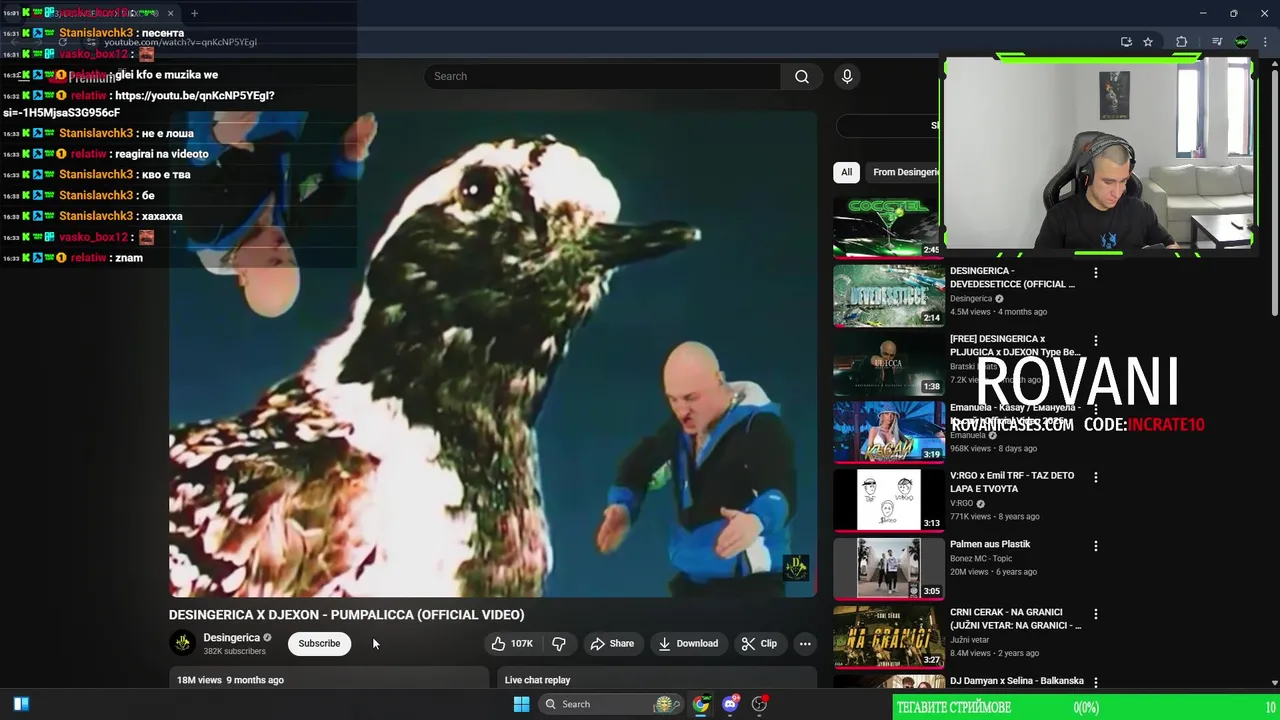Click the Clip button
This screenshot has height=720, width=1280.
[759, 643]
